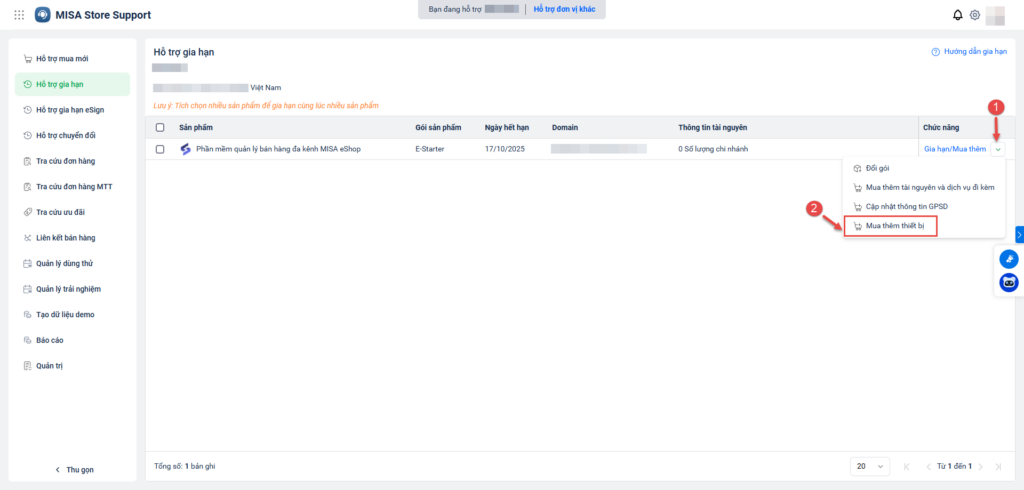Viewport: 1024px width, 490px height.
Task: Open Hỗ trợ mua mới in sidebar
Action: 72,59
